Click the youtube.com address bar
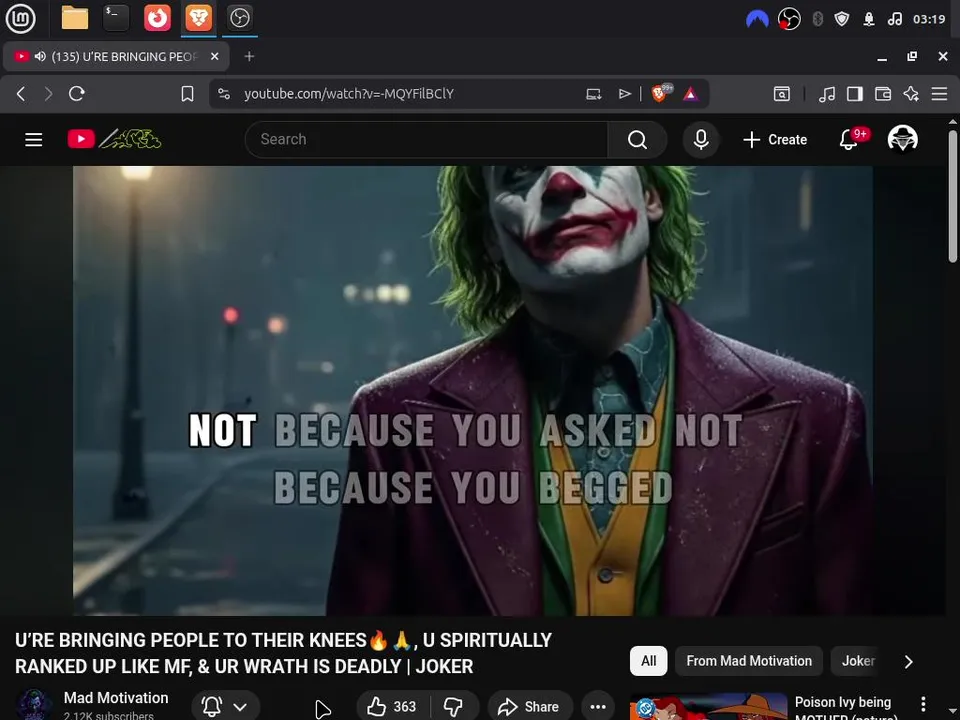Viewport: 960px width, 720px height. coord(349,94)
